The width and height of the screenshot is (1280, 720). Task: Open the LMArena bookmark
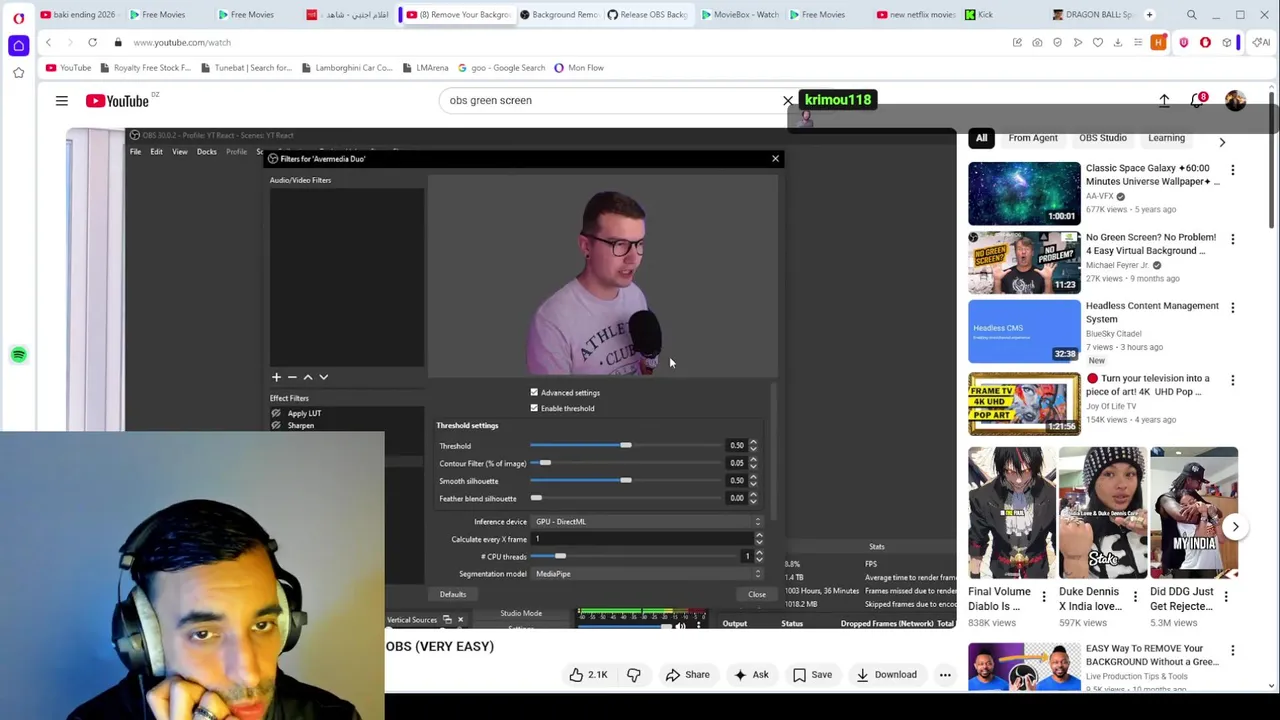tap(425, 68)
